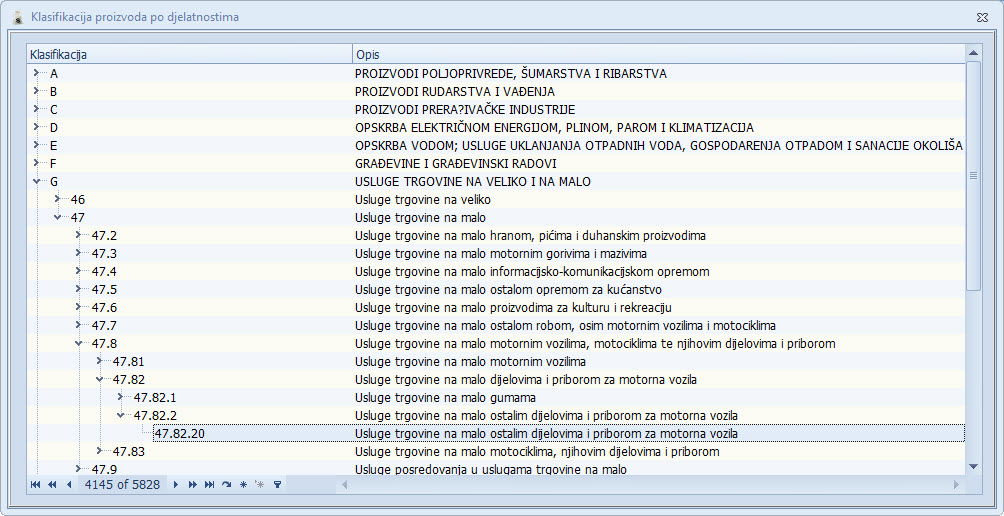Open the filter funnel in navigator
Screen dimensions: 1004x516
(277, 484)
